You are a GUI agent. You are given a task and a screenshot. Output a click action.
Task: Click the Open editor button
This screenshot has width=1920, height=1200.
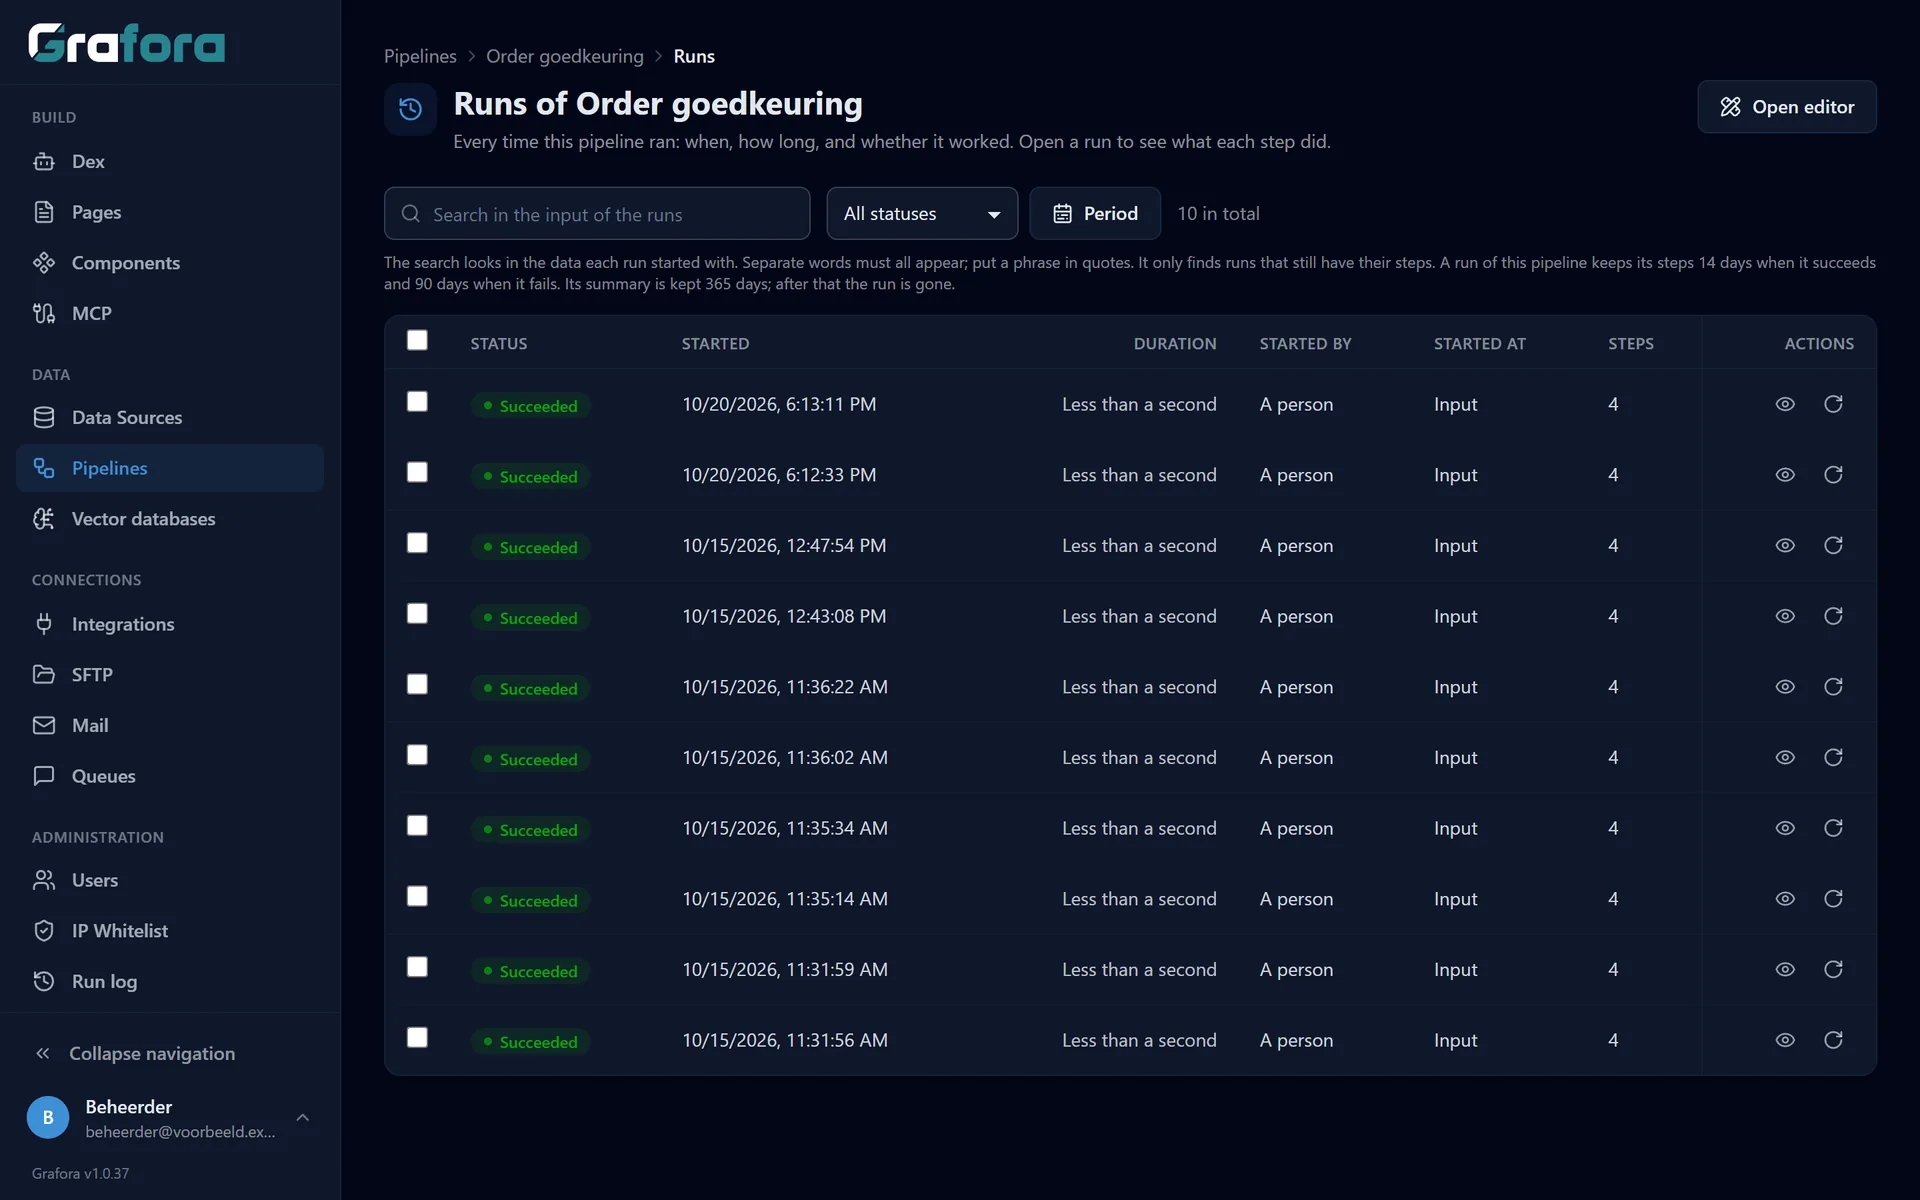click(x=1787, y=107)
